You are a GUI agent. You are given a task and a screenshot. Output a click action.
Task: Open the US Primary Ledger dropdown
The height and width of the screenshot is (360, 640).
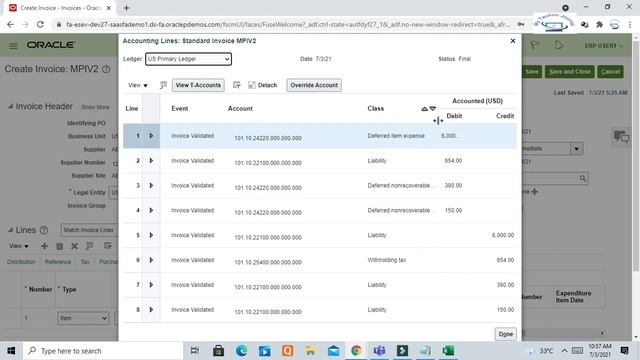(189, 59)
